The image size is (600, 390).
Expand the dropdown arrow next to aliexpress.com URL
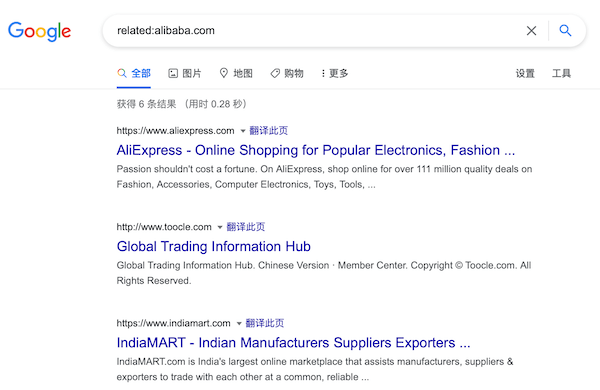point(243,131)
